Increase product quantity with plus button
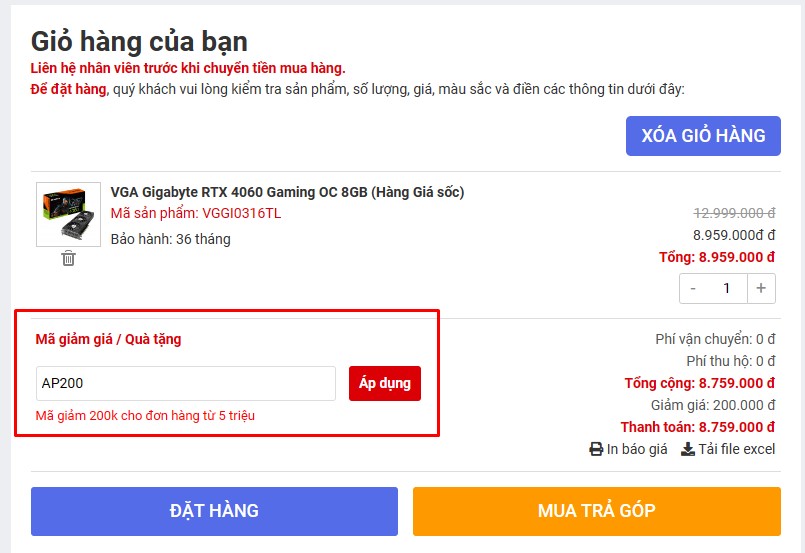This screenshot has width=805, height=553. [x=761, y=289]
